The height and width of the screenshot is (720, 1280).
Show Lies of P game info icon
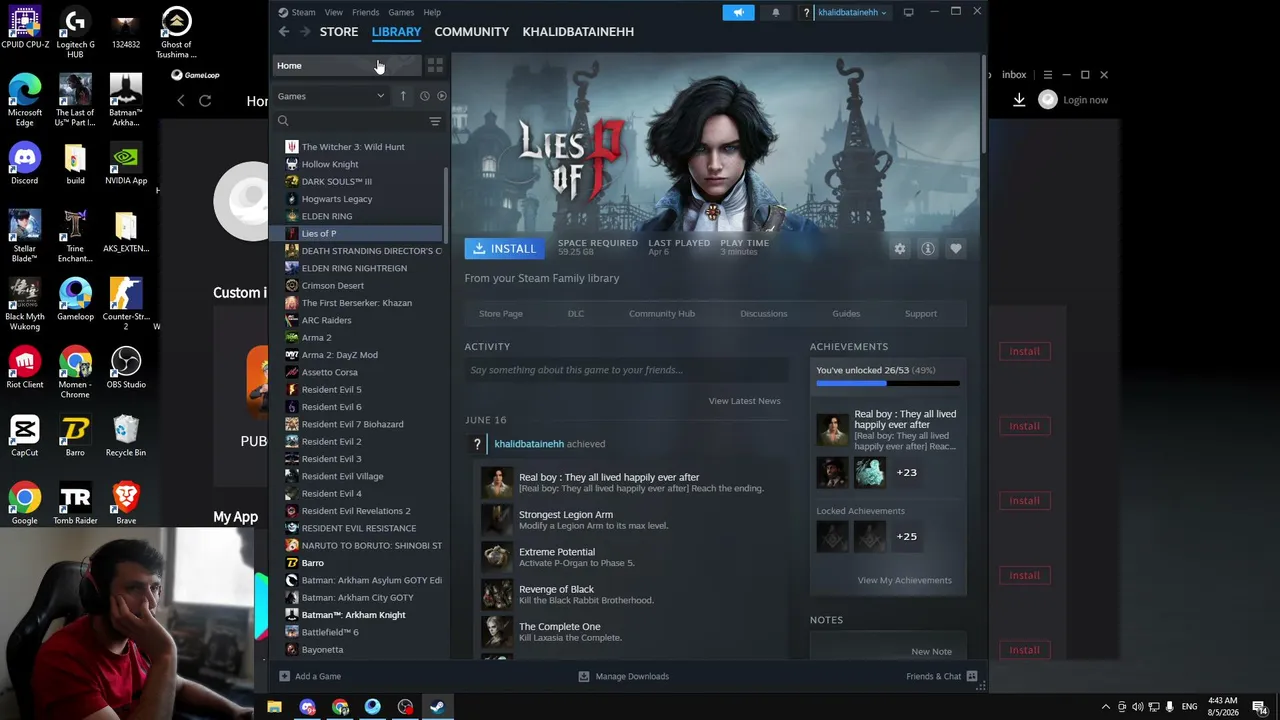tap(928, 249)
